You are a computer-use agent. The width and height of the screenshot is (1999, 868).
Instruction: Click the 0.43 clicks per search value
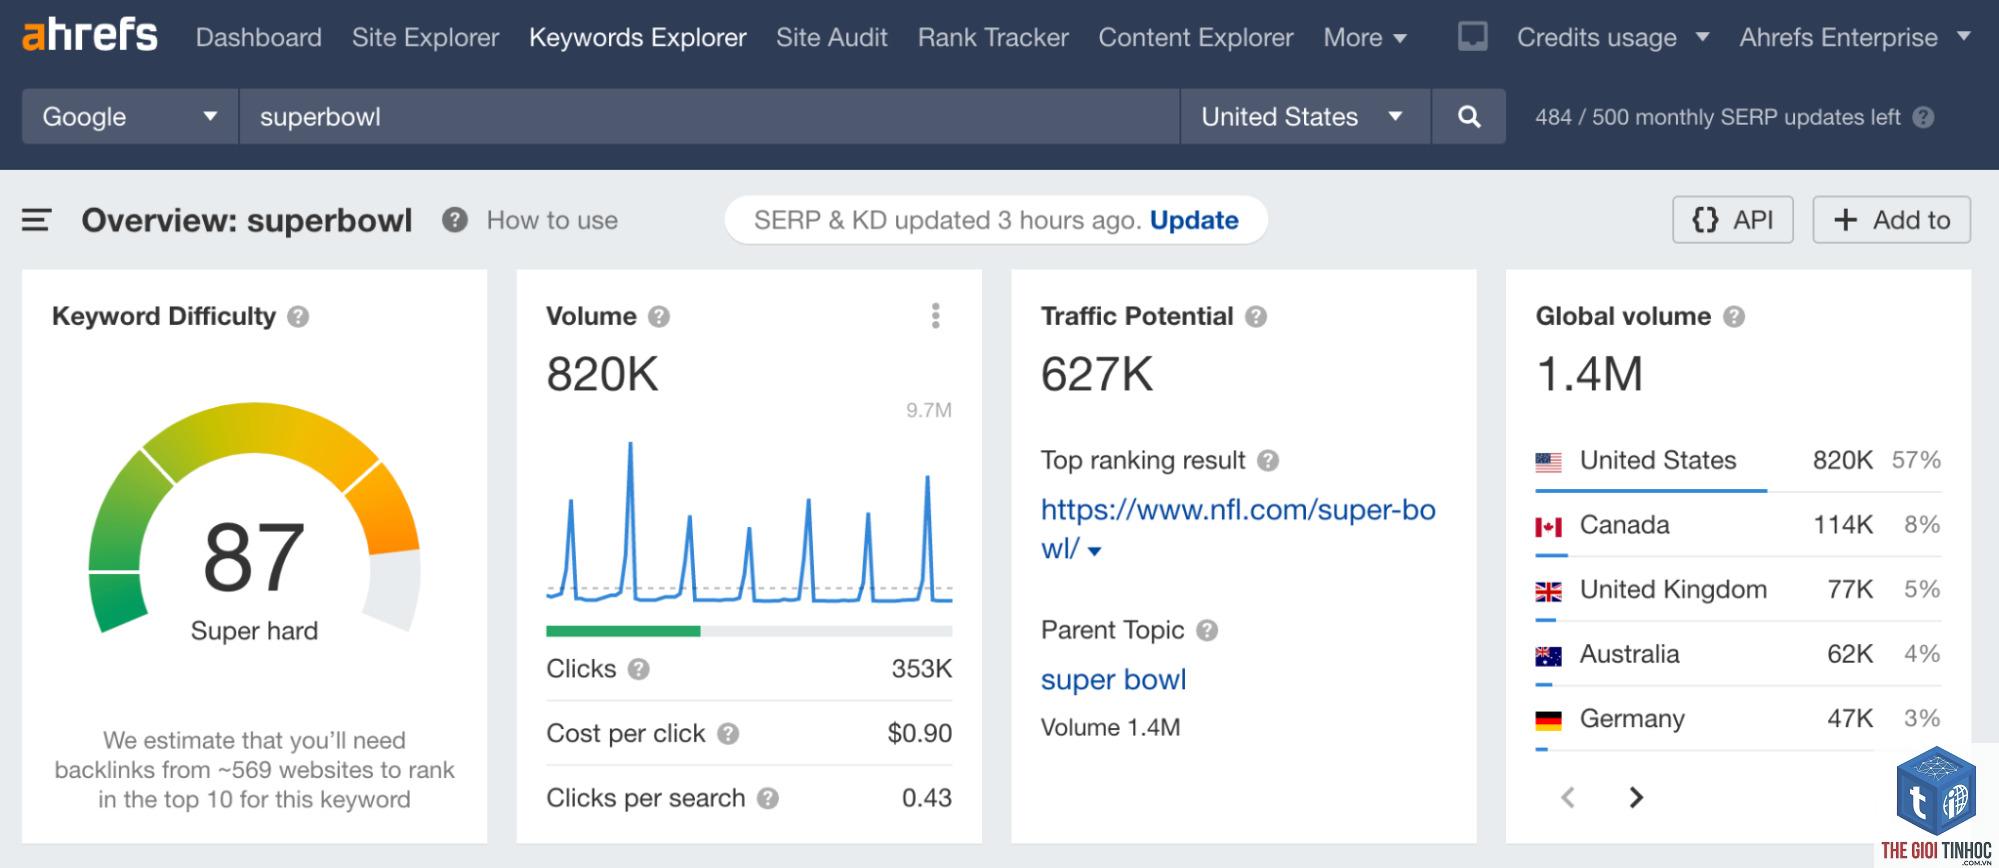point(927,798)
